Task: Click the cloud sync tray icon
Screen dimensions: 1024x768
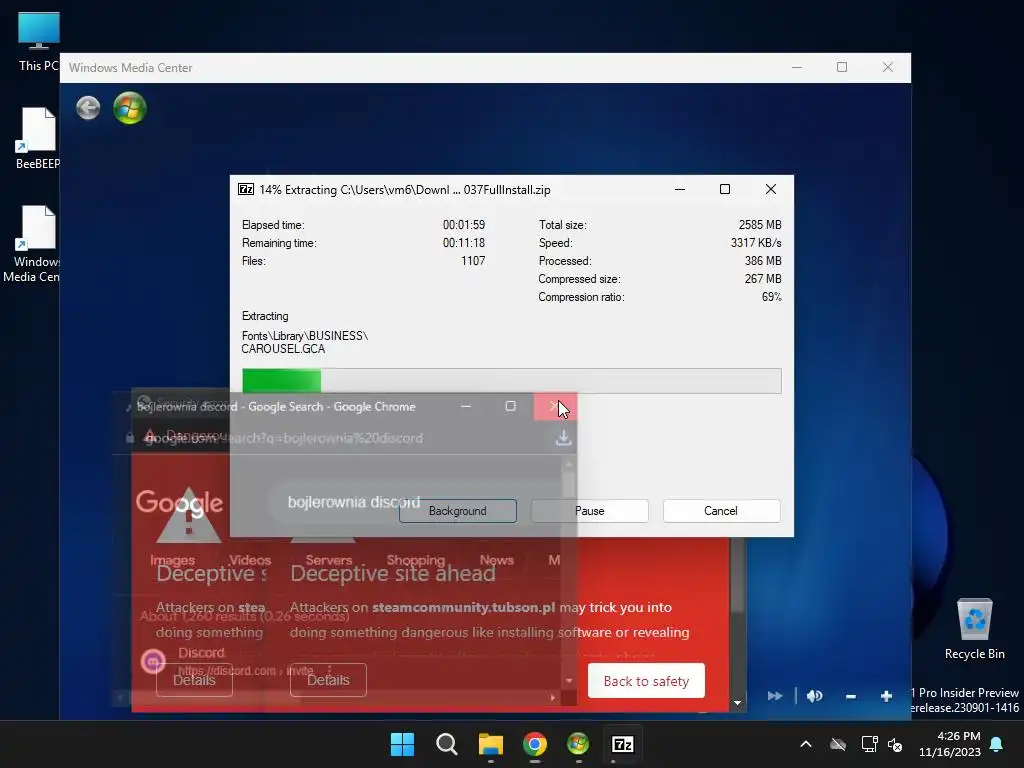Action: tap(838, 744)
